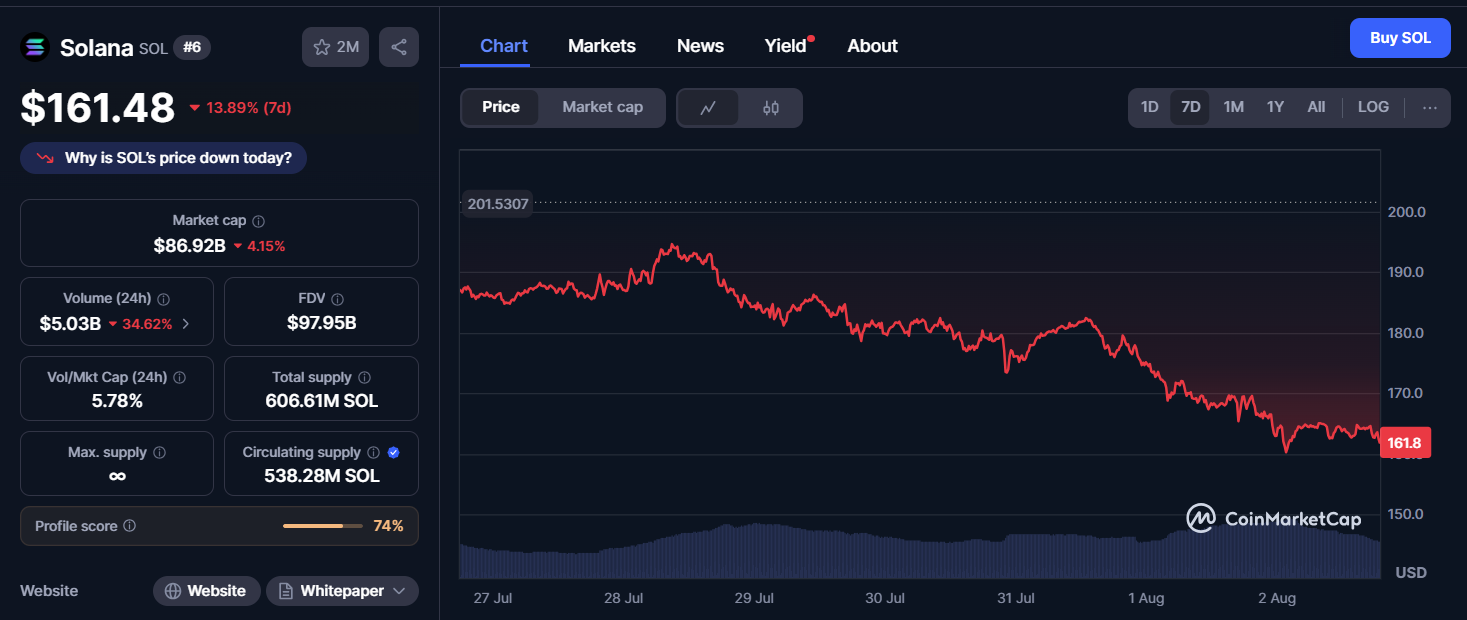
Task: Click the $86.92B market cap value
Action: (190, 245)
